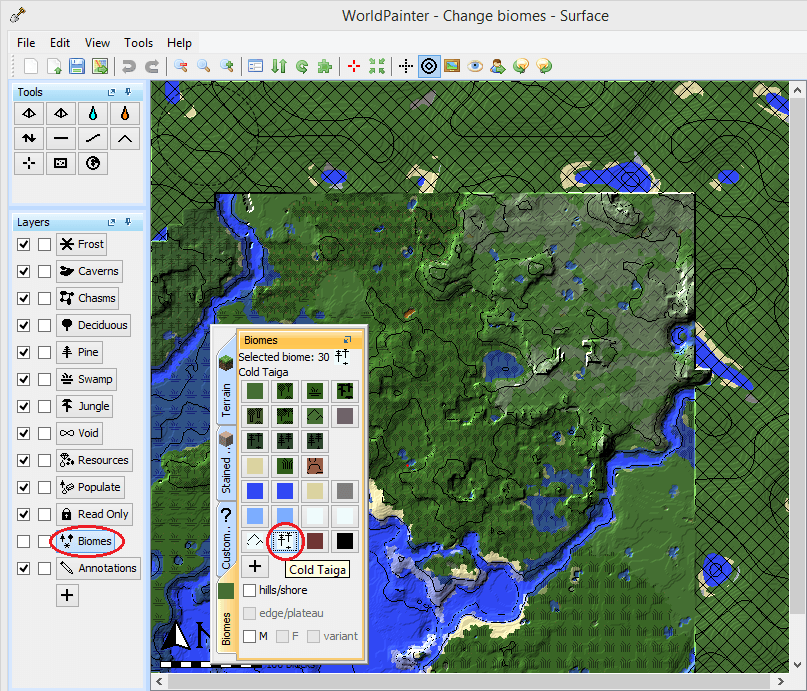Add custom biome with plus button in Biomes panel

tap(255, 566)
